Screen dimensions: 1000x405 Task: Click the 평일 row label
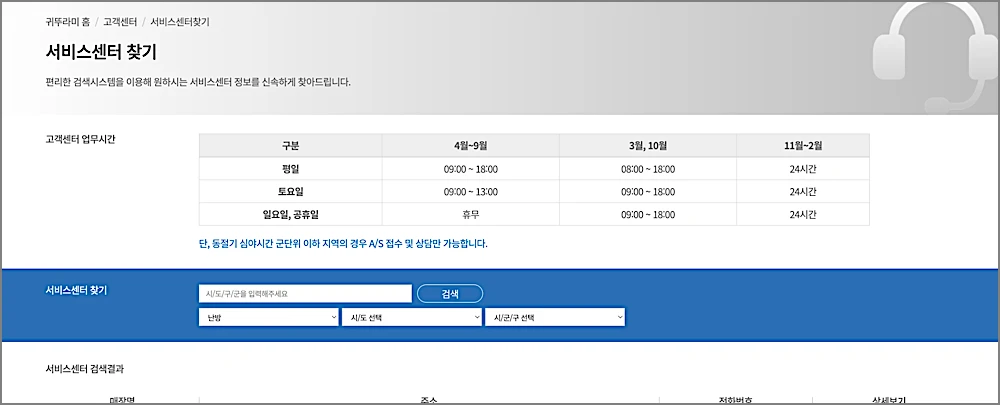(291, 169)
